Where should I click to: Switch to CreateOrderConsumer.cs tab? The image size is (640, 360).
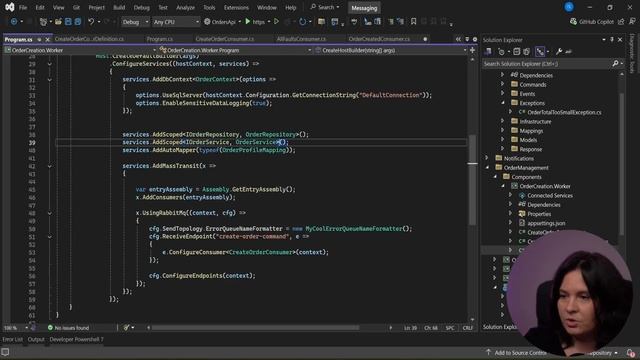[225, 39]
